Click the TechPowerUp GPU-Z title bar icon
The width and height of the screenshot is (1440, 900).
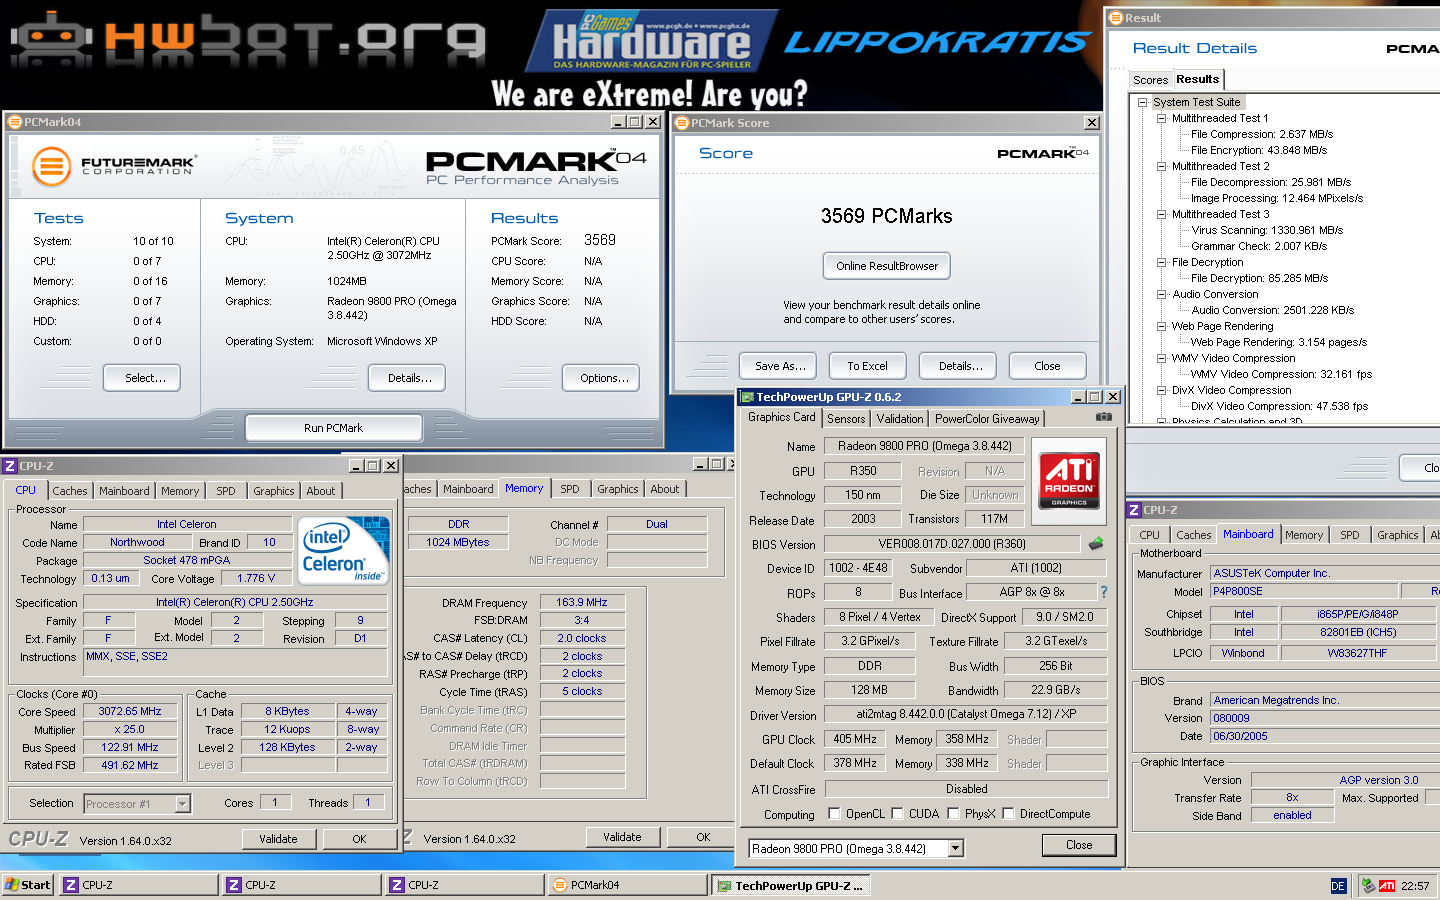pyautogui.click(x=747, y=397)
